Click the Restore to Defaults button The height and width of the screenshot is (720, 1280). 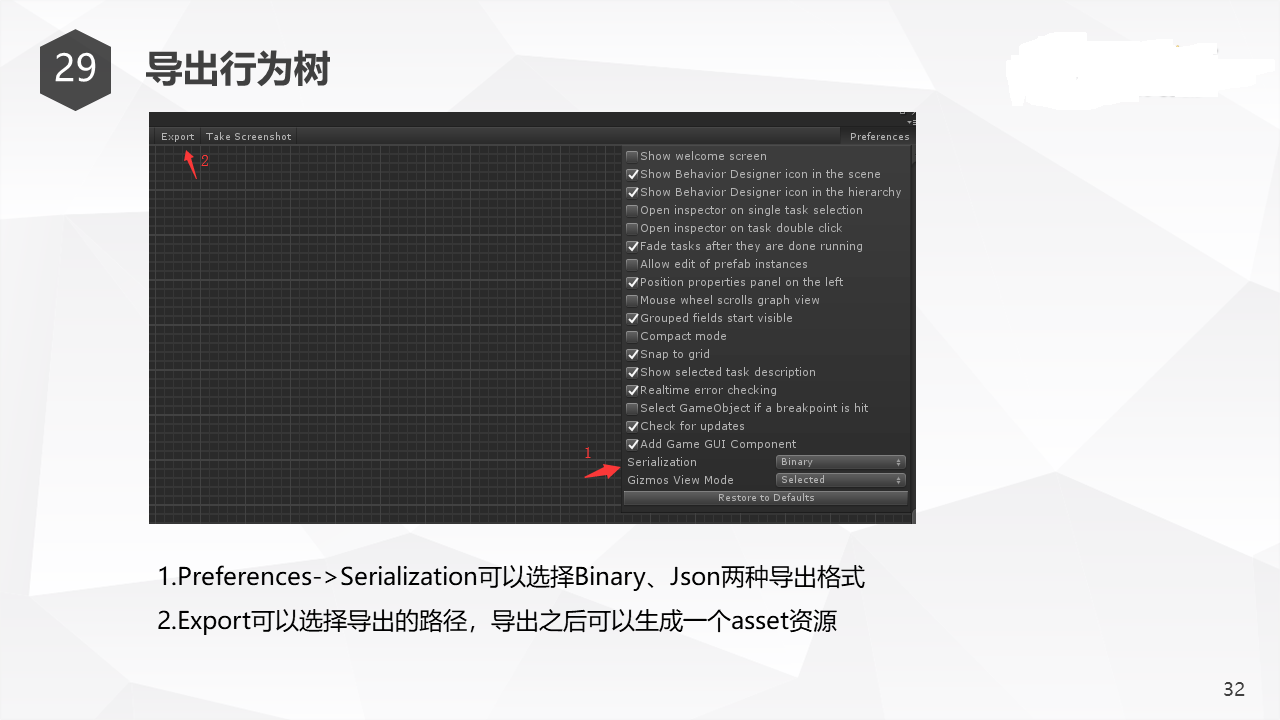[766, 497]
